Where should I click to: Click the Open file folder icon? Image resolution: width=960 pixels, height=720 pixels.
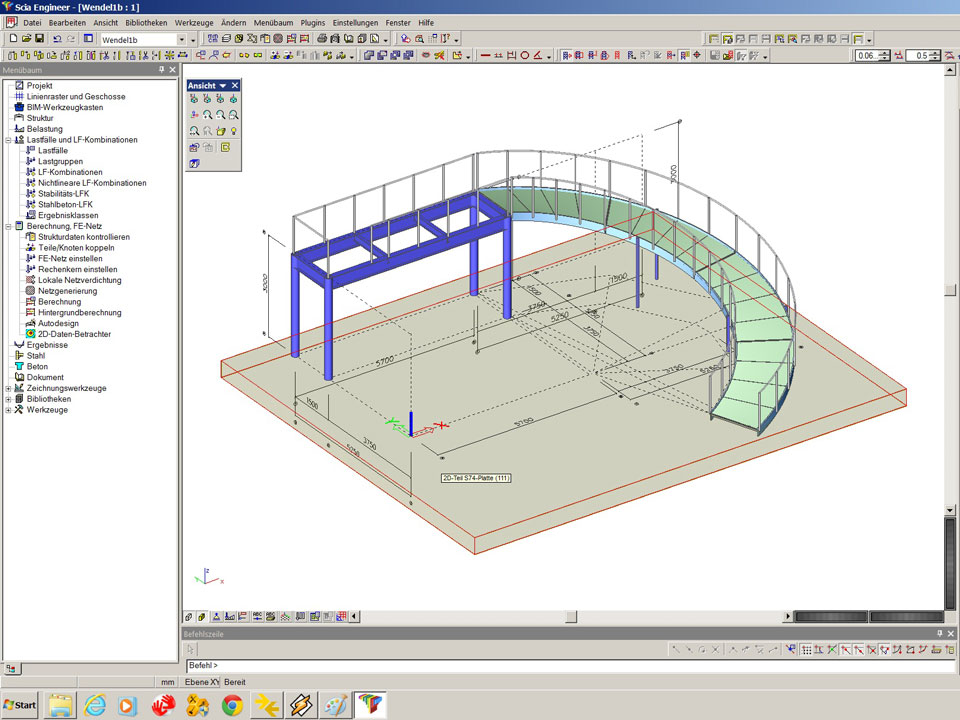point(26,39)
